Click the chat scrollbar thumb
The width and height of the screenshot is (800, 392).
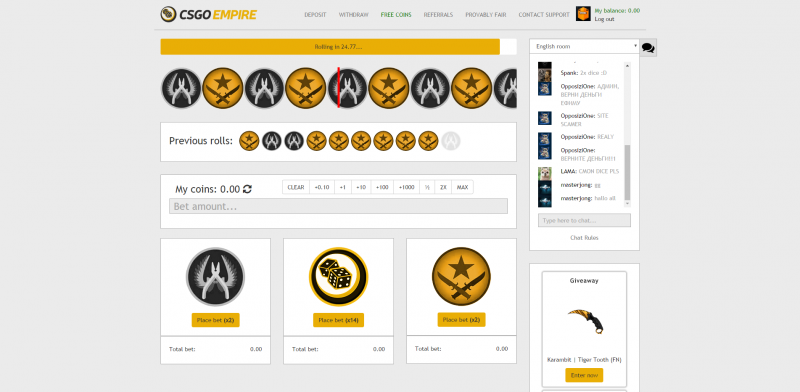[x=628, y=173]
